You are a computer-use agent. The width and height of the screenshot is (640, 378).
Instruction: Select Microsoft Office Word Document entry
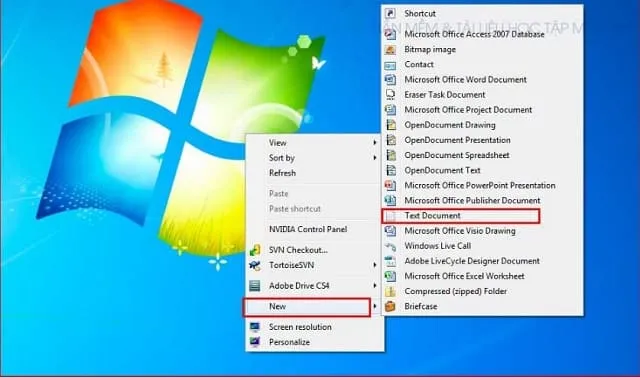click(482, 80)
